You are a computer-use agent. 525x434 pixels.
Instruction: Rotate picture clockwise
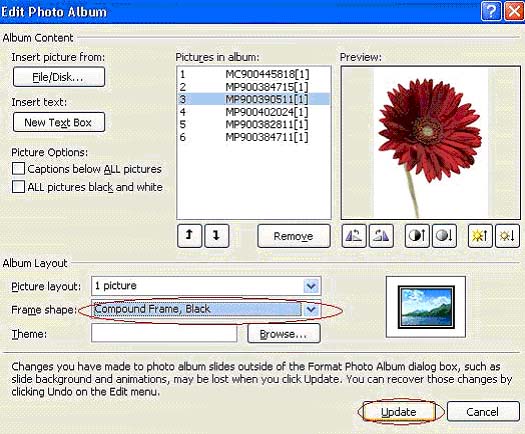381,236
